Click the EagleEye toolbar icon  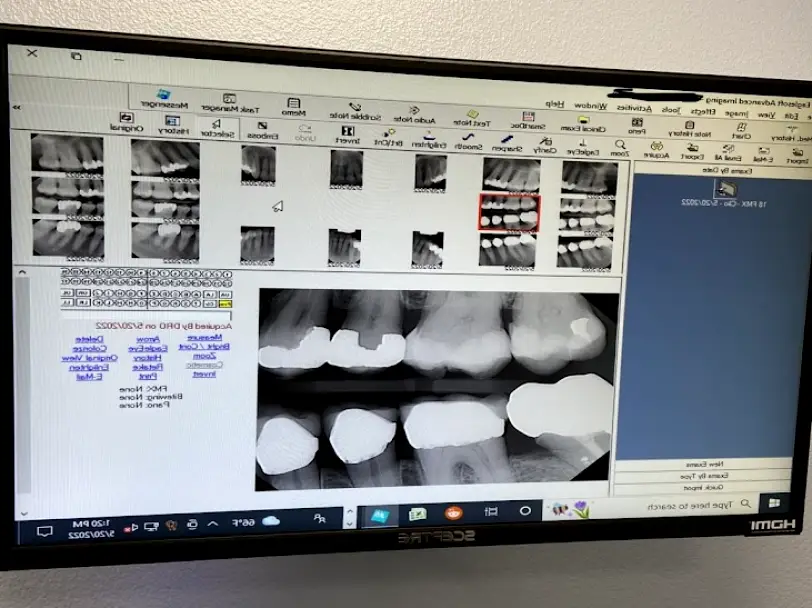point(583,148)
